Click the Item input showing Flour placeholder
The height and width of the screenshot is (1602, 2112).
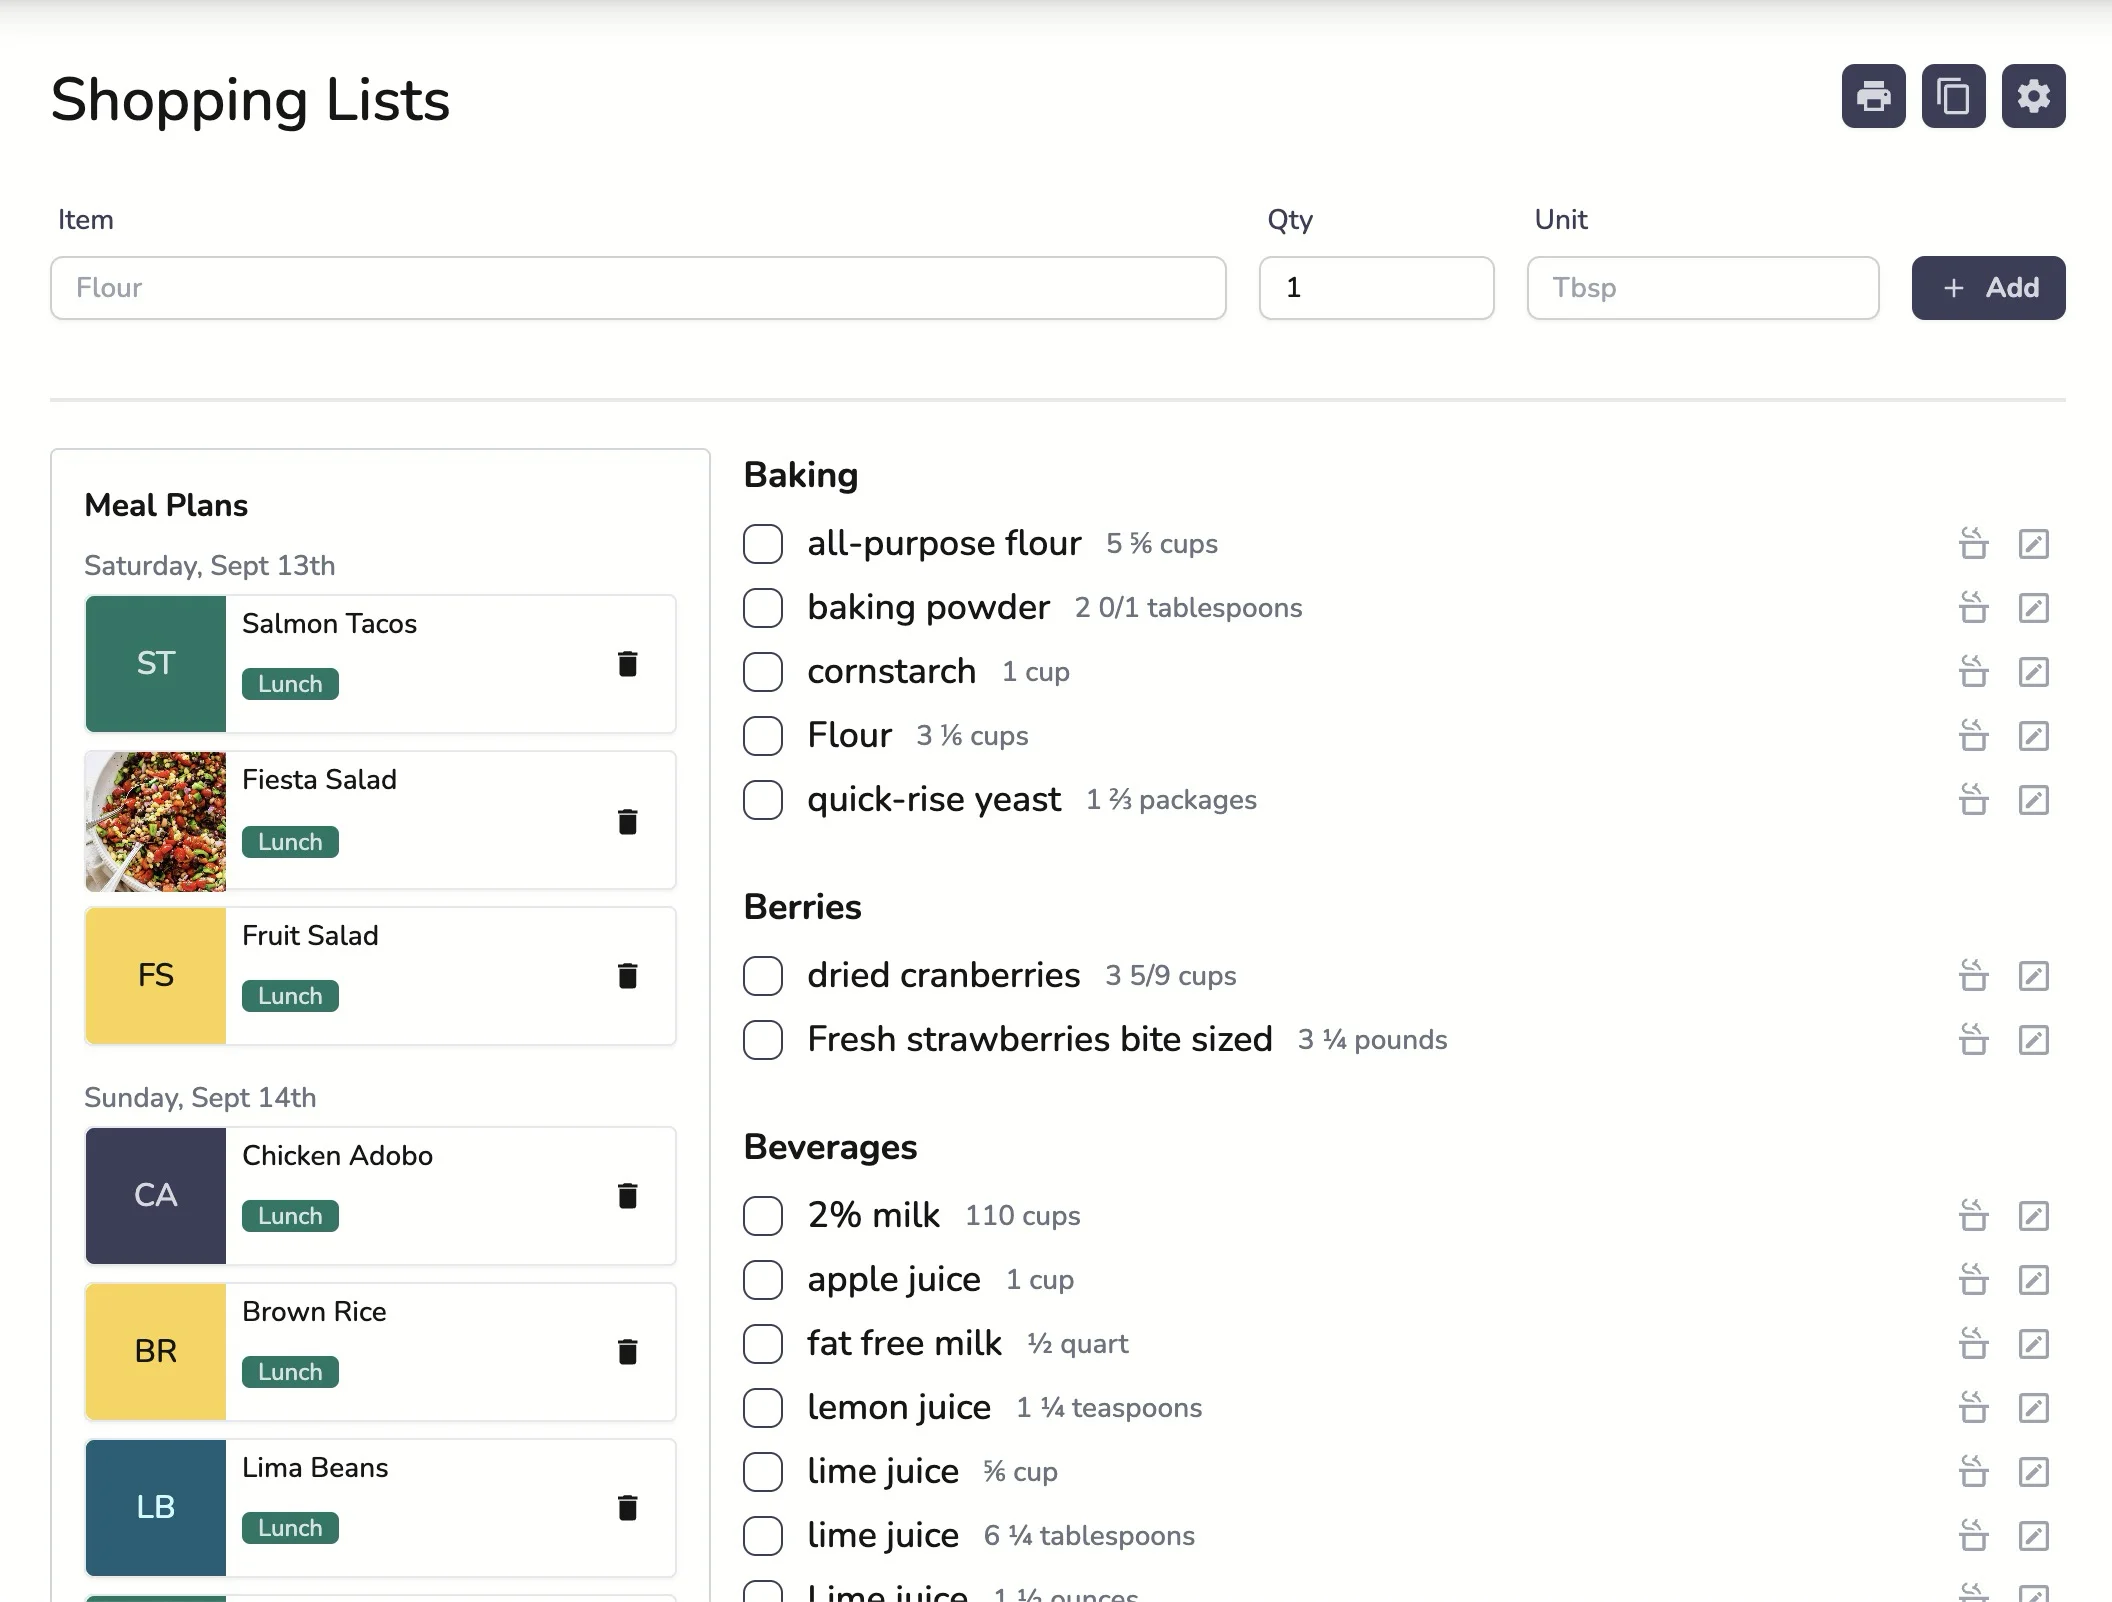pyautogui.click(x=638, y=288)
